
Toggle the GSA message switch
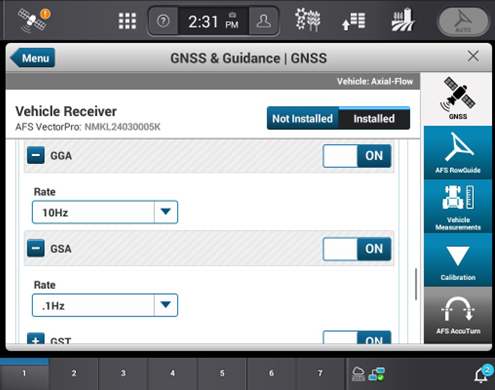[357, 249]
